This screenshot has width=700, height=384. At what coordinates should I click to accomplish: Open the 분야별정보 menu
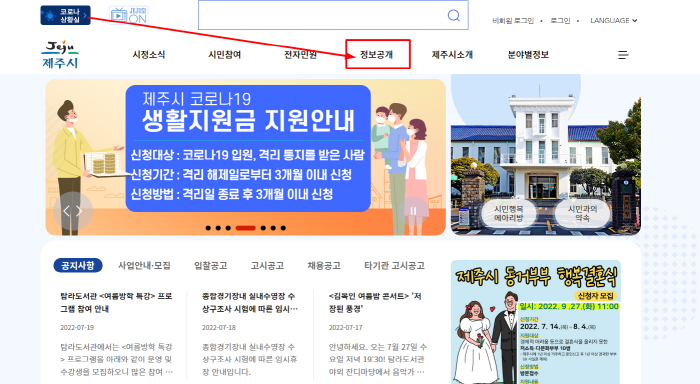(x=528, y=54)
